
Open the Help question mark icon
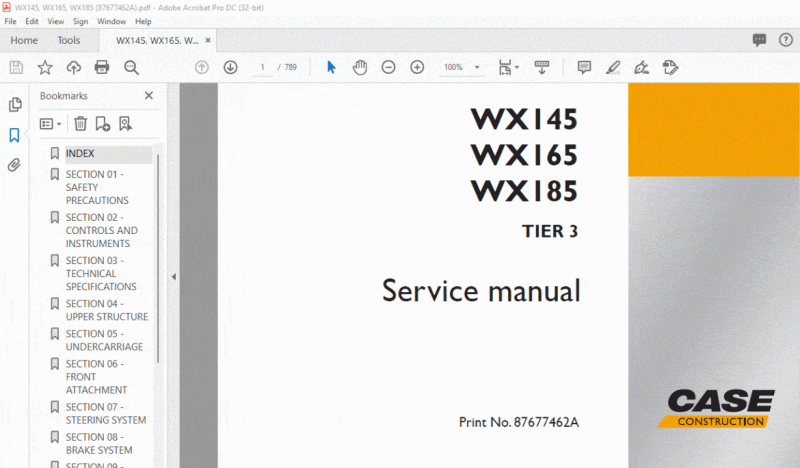coord(786,40)
